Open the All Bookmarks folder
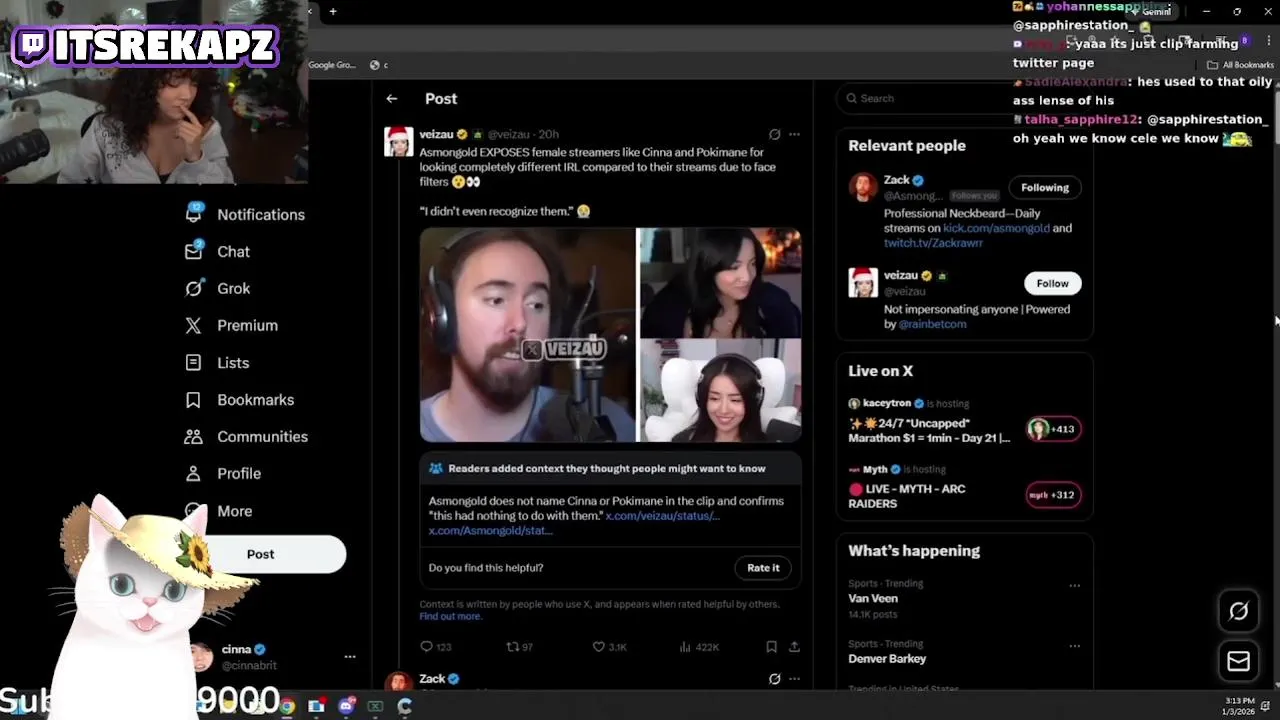 (x=1240, y=65)
